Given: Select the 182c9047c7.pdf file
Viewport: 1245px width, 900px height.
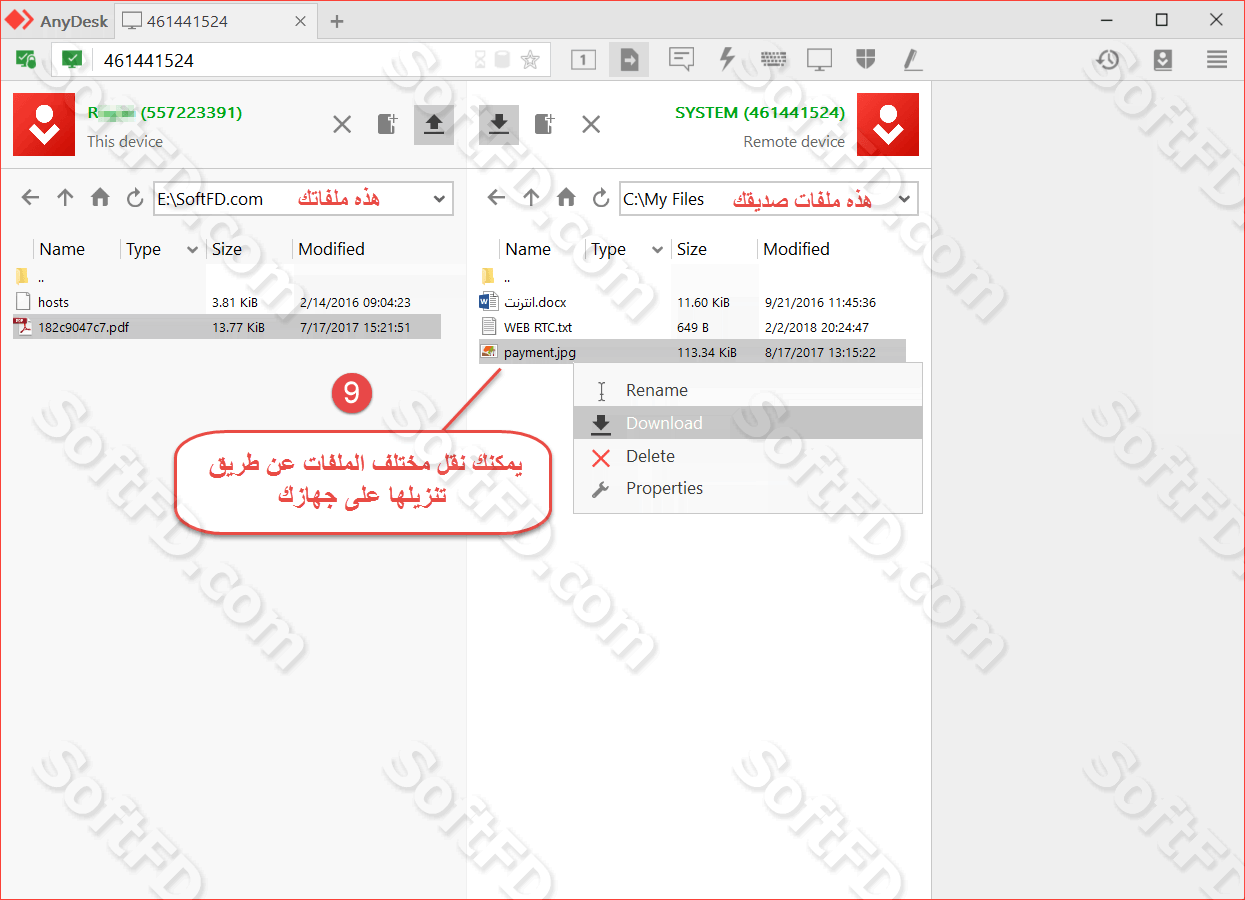Looking at the screenshot, I should (x=227, y=327).
